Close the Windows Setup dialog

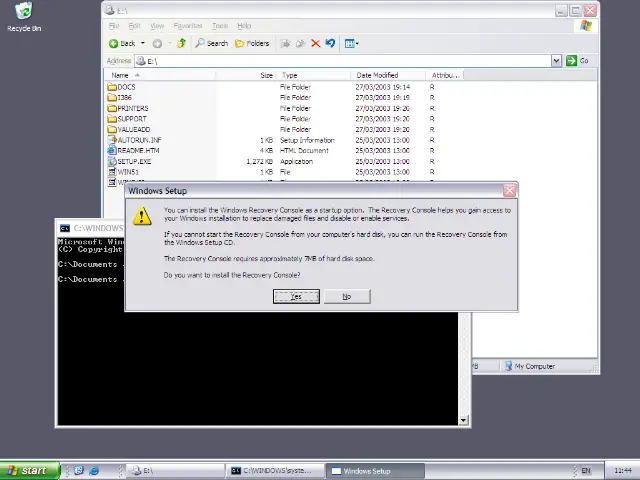[509, 190]
